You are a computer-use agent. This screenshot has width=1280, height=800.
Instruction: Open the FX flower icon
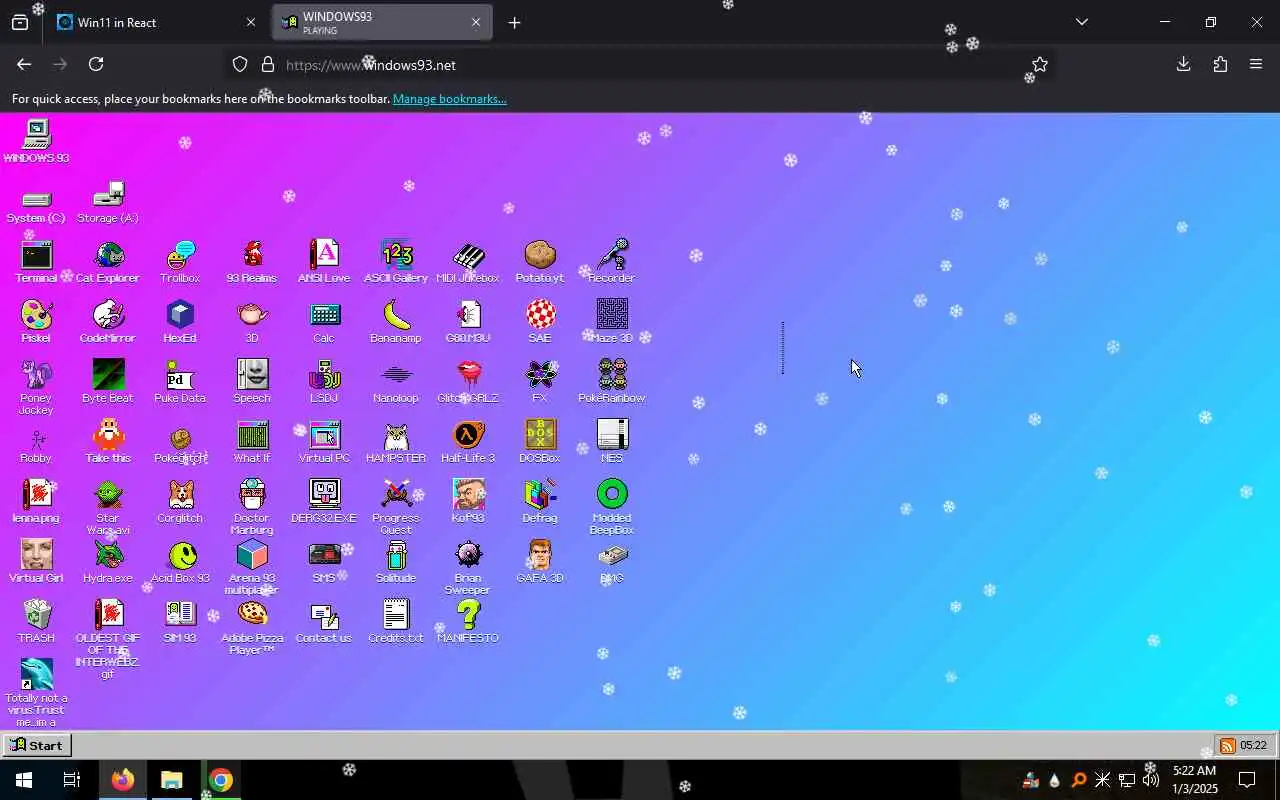(540, 382)
